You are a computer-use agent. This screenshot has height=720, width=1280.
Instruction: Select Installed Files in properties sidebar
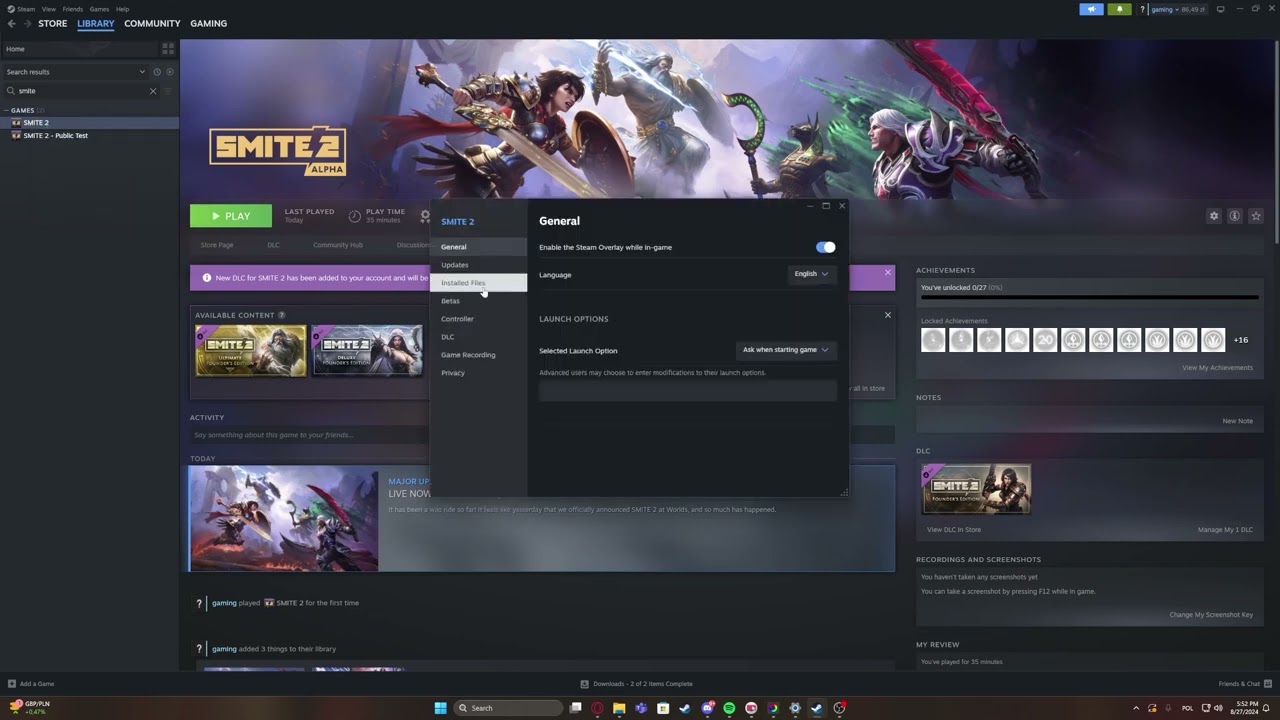click(x=478, y=283)
